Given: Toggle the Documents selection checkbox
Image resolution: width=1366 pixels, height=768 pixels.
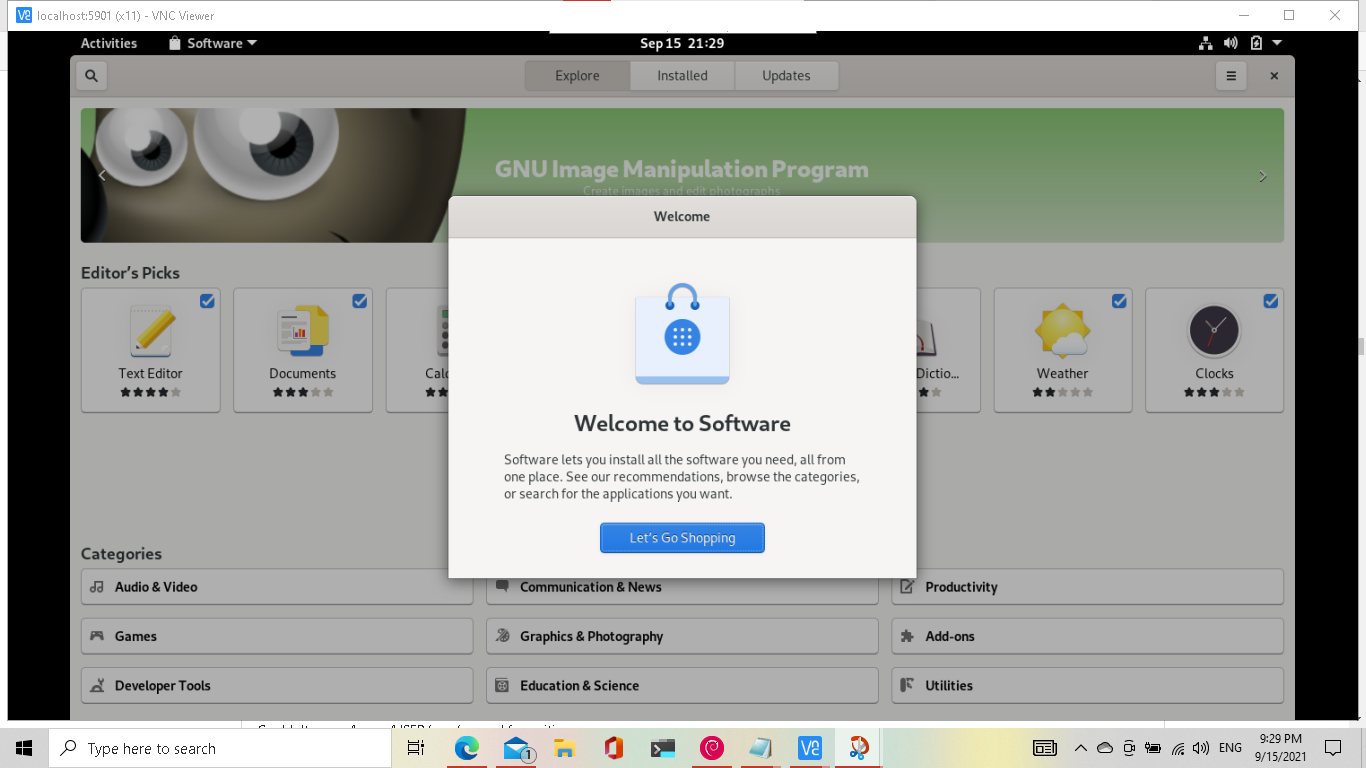Looking at the screenshot, I should coord(359,300).
